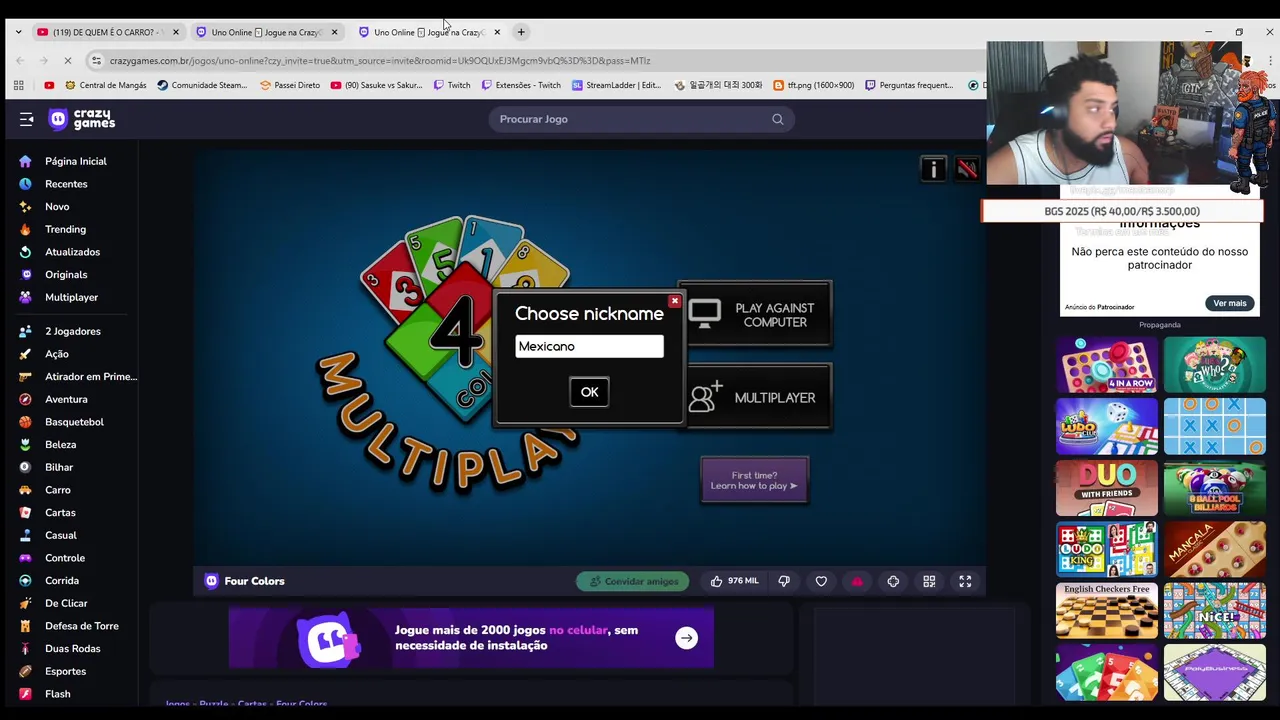Confirm nickname with OK button

pyautogui.click(x=589, y=392)
